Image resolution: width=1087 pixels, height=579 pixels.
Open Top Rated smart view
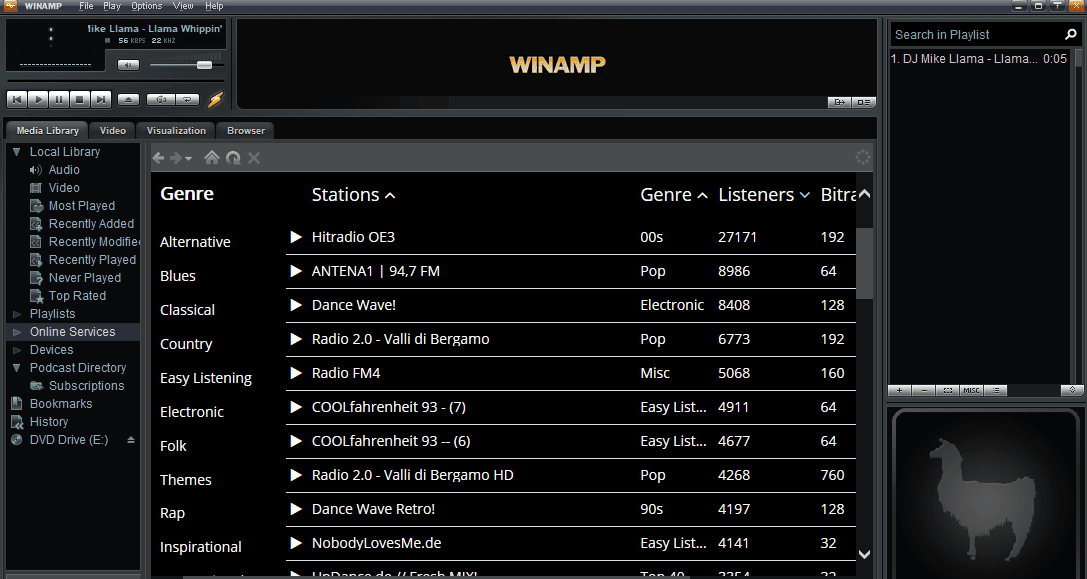77,296
